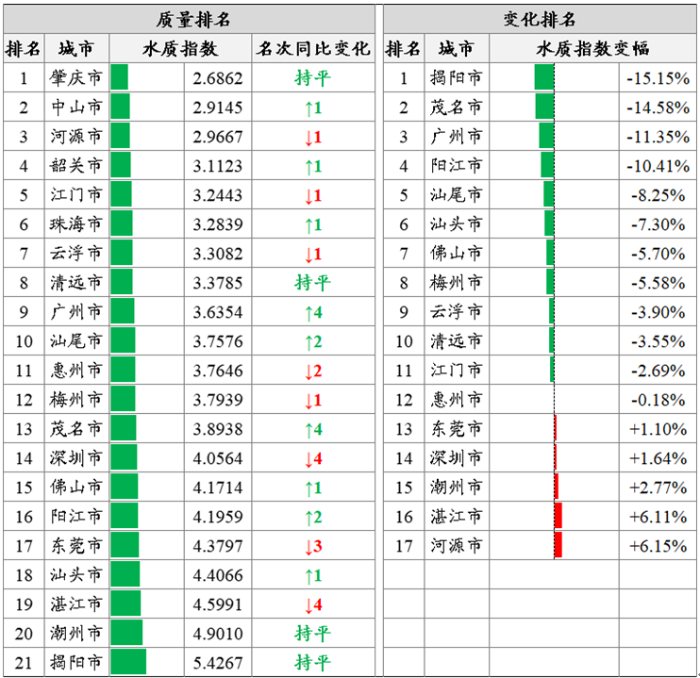The image size is (700, 678).
Task: Click the green bar for 揭阳市 in change ranking
Action: click(x=544, y=78)
